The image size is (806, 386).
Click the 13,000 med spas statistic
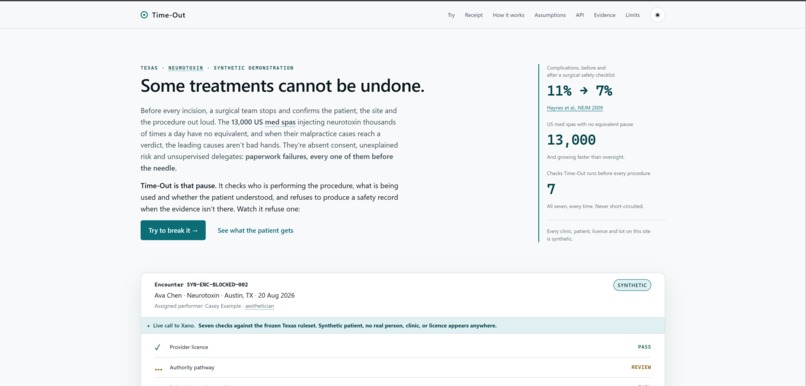pyautogui.click(x=571, y=140)
